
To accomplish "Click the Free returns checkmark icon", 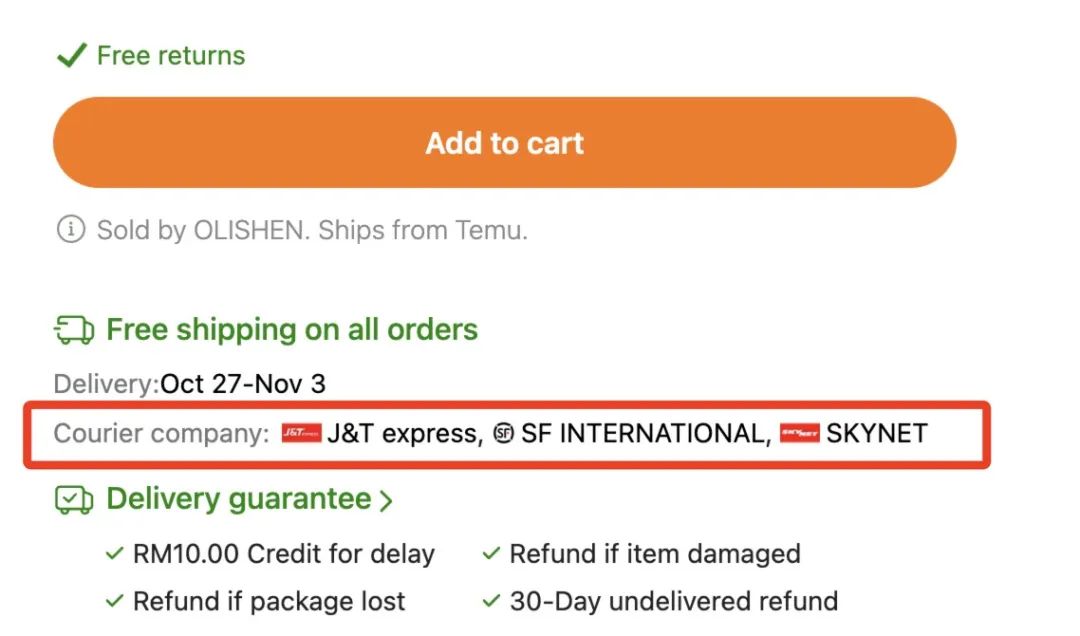I will (x=71, y=55).
